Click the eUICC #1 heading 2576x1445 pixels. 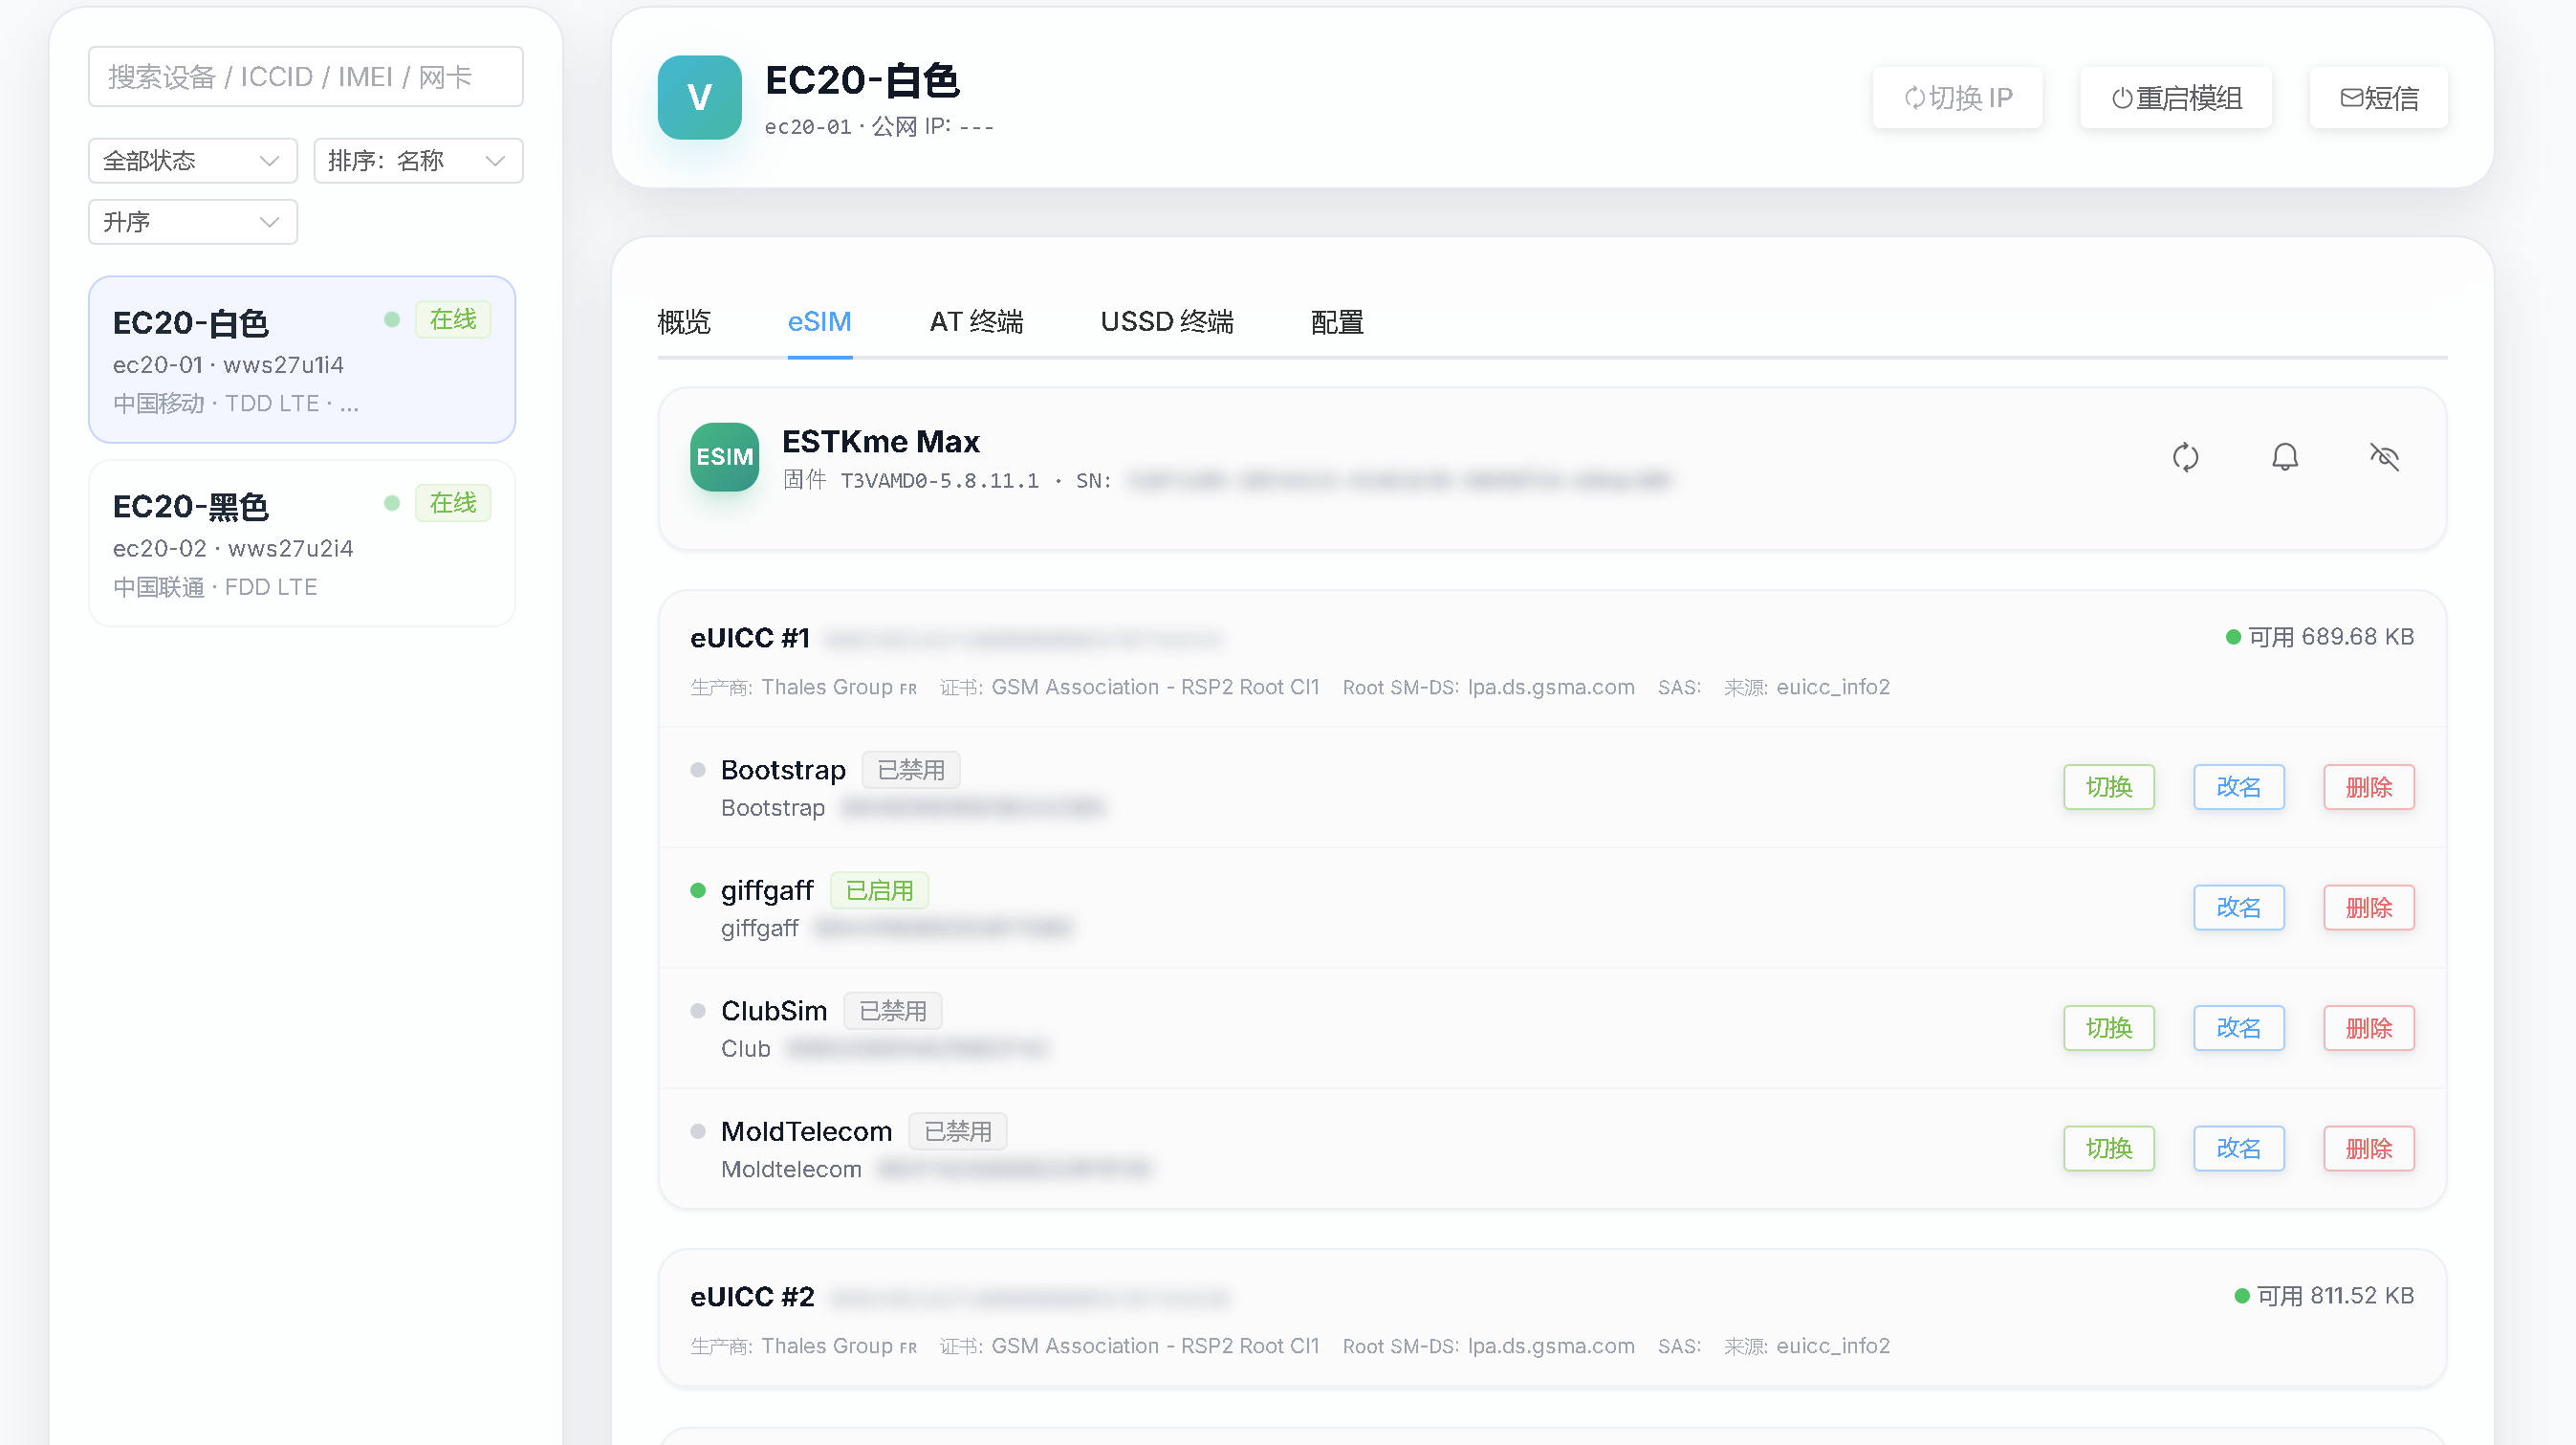[750, 638]
